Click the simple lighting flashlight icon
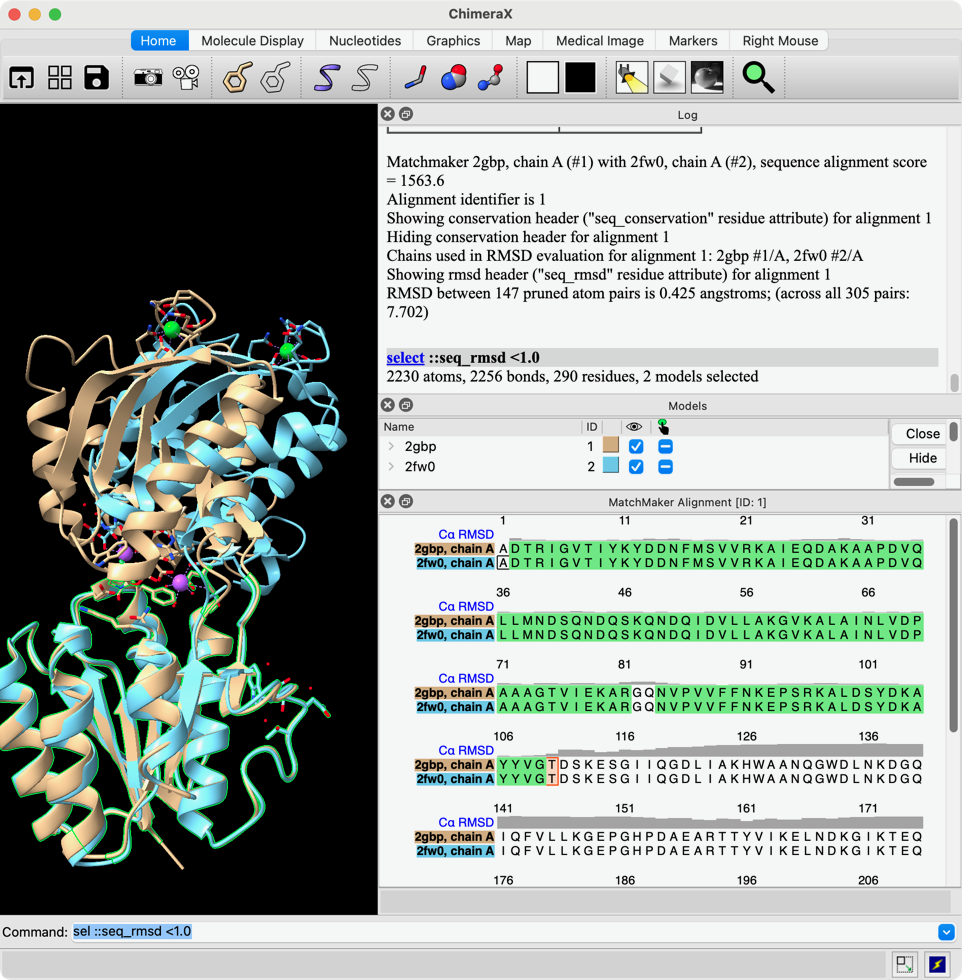 click(x=631, y=78)
